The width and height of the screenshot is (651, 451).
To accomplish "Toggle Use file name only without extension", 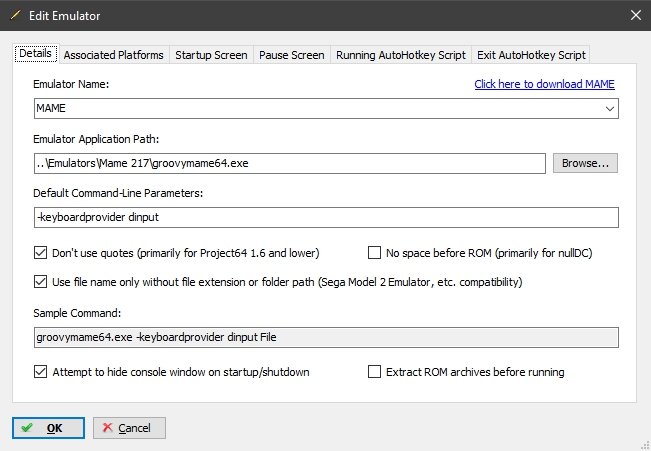I will [41, 282].
